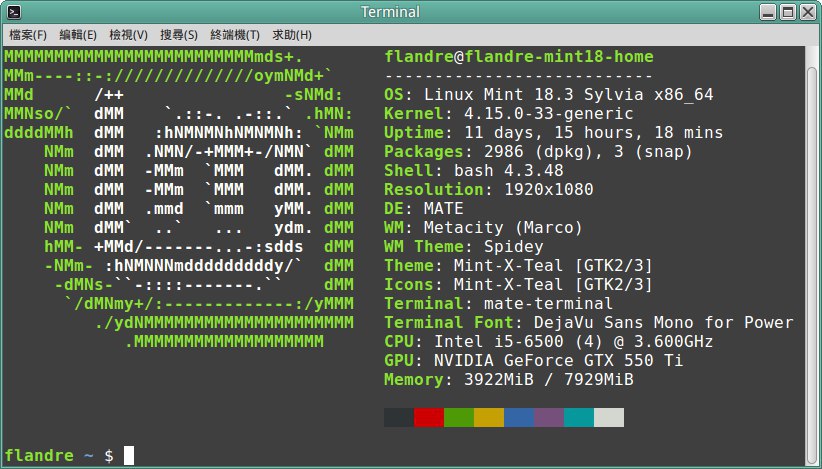The image size is (822, 469).
Task: Click the Icons line Mint-X-Teal [GTK2/3]
Action: [518, 284]
